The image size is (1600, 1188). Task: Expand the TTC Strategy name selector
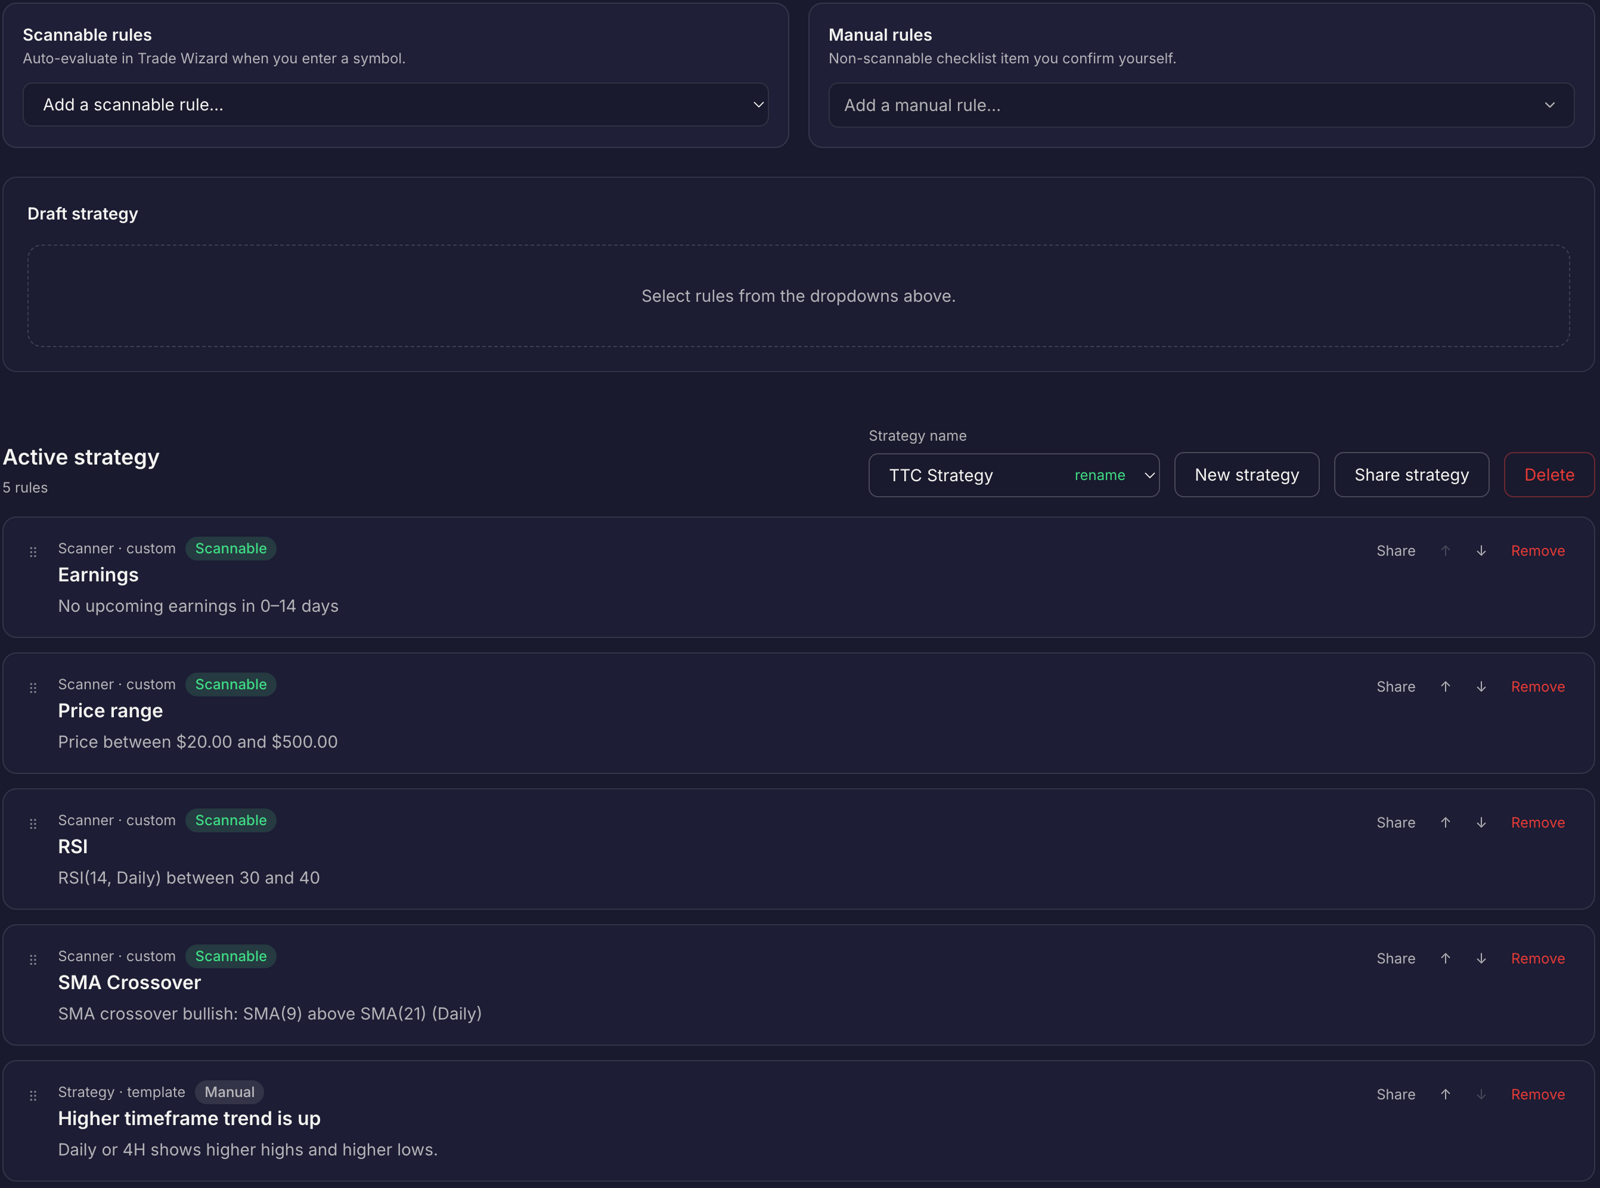(x=1149, y=475)
